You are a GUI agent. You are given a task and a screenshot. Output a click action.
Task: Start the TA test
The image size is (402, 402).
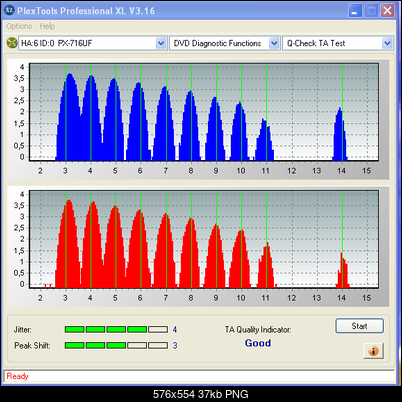point(359,326)
